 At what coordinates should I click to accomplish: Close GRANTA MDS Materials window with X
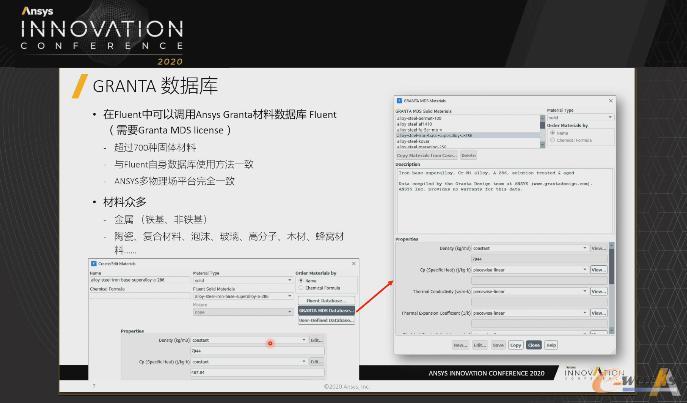click(611, 101)
